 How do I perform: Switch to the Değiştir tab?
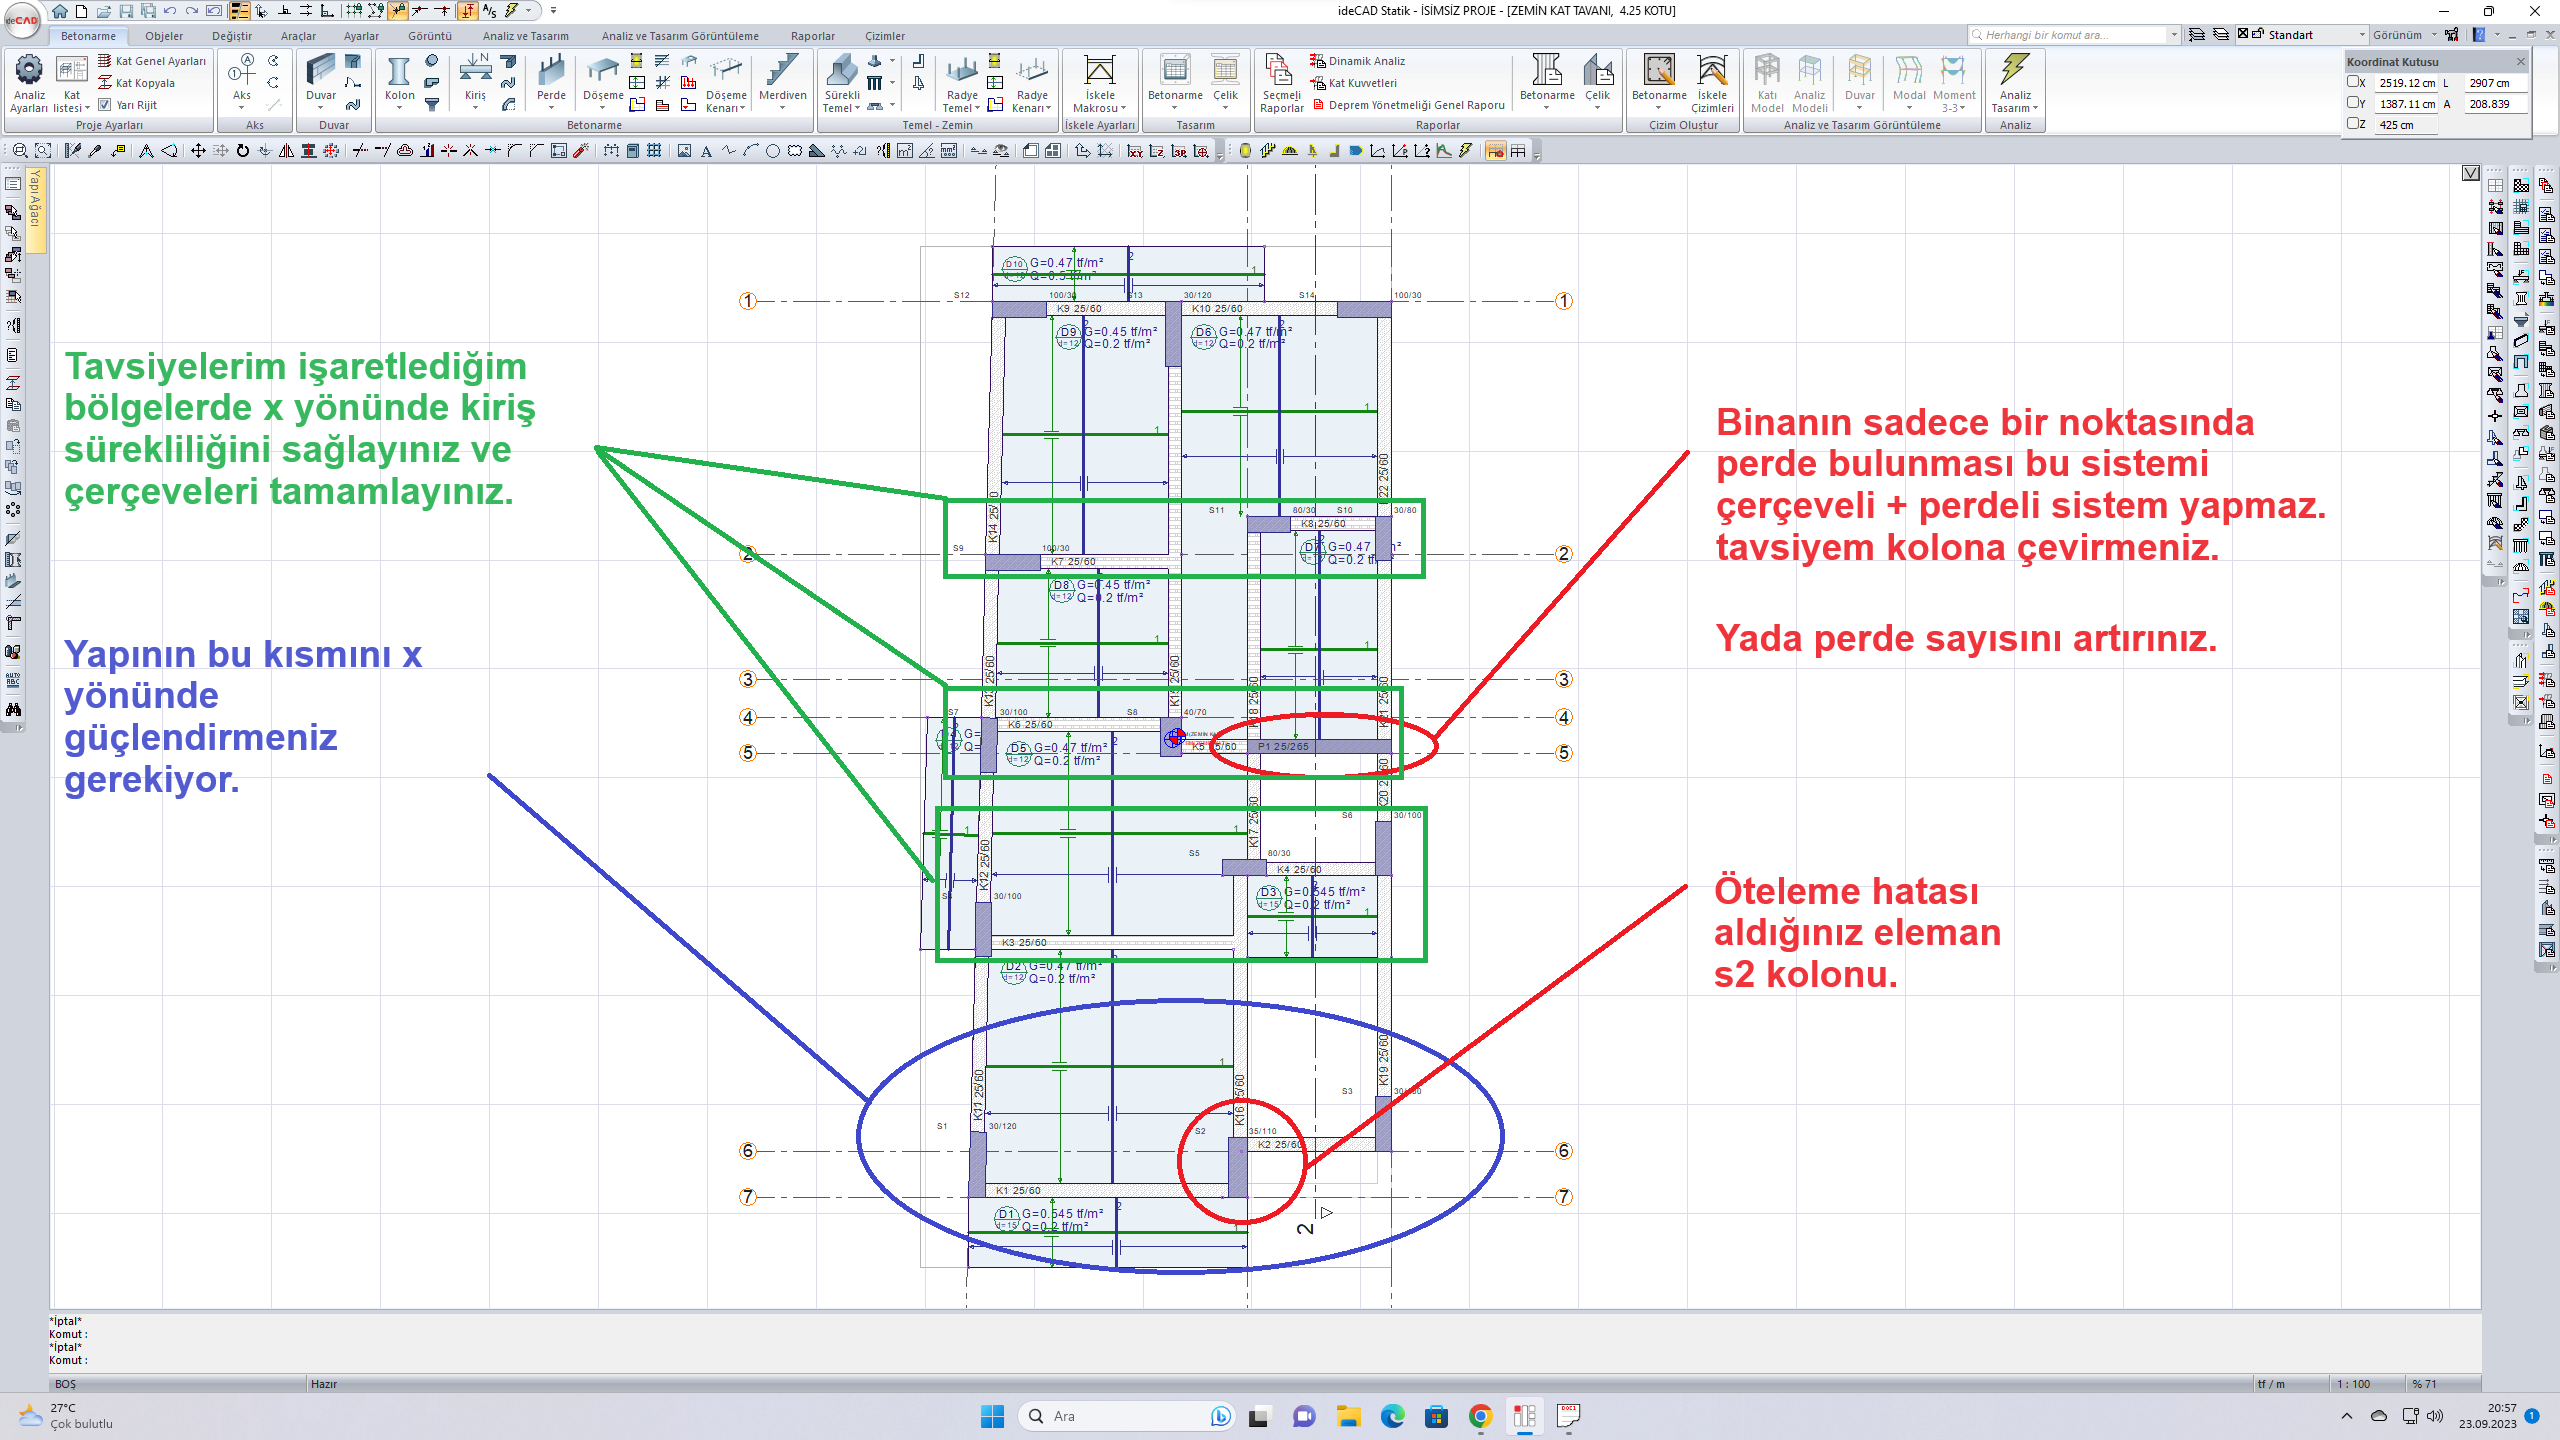(x=232, y=36)
